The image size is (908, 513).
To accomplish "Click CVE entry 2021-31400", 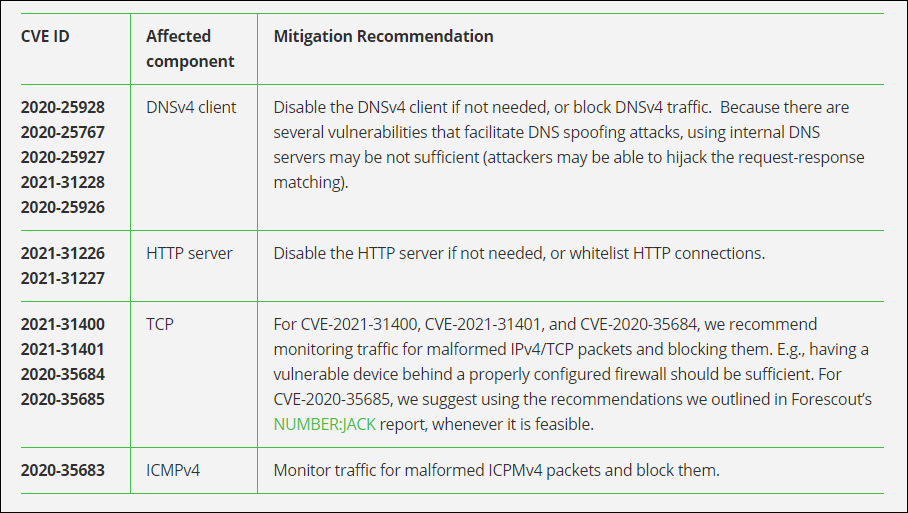I will pos(63,324).
